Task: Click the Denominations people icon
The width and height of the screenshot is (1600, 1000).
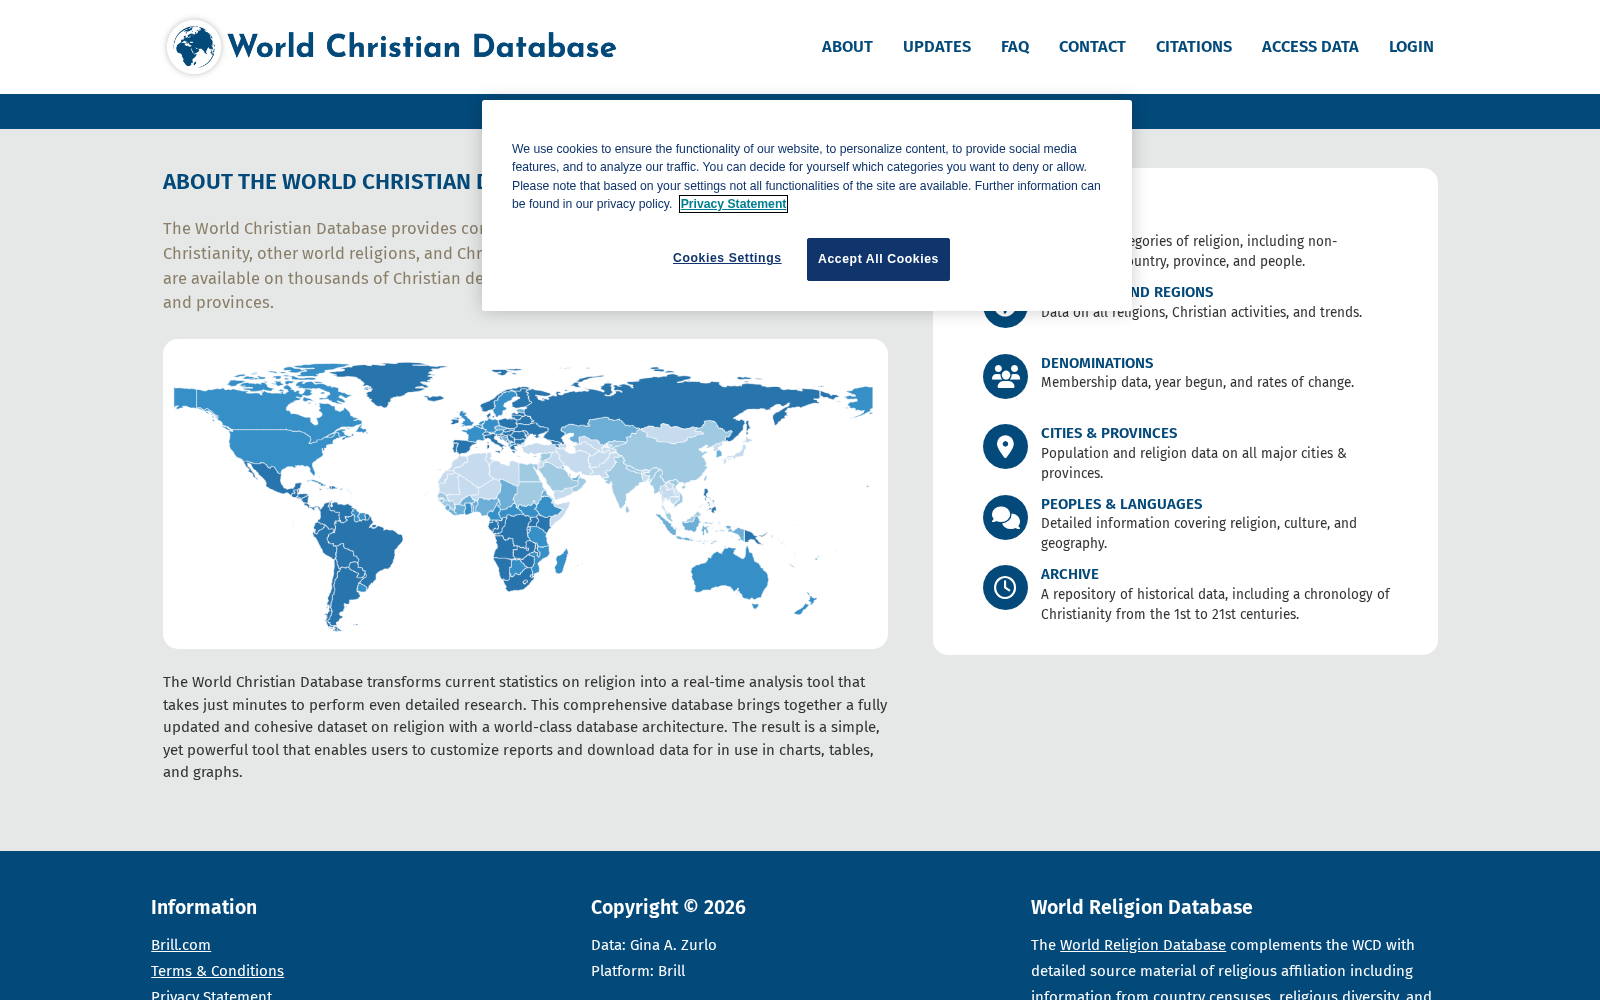Action: pyautogui.click(x=1005, y=376)
